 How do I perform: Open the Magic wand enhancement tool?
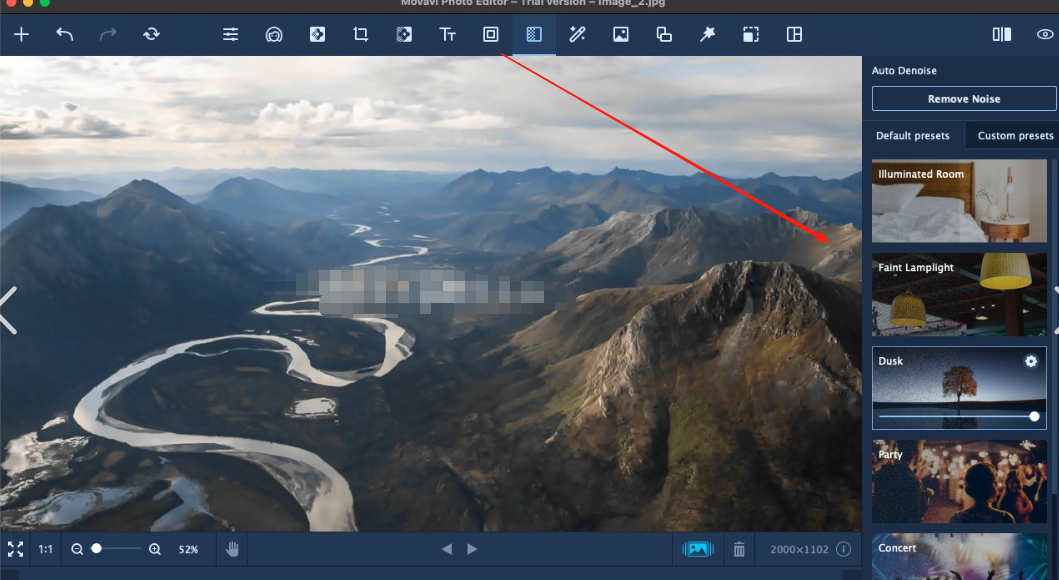(x=577, y=34)
